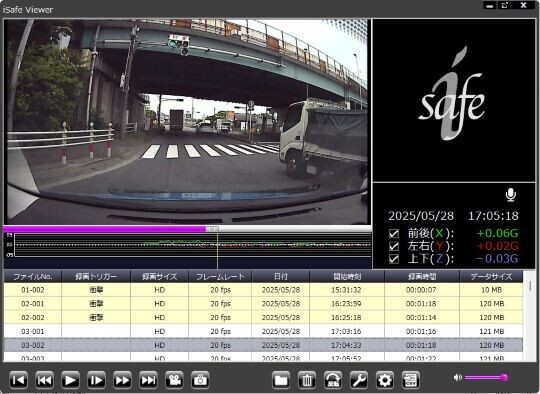Viewport: 540px width, 394px height.
Task: Click the +0.02G Y-axis value
Action: (497, 246)
